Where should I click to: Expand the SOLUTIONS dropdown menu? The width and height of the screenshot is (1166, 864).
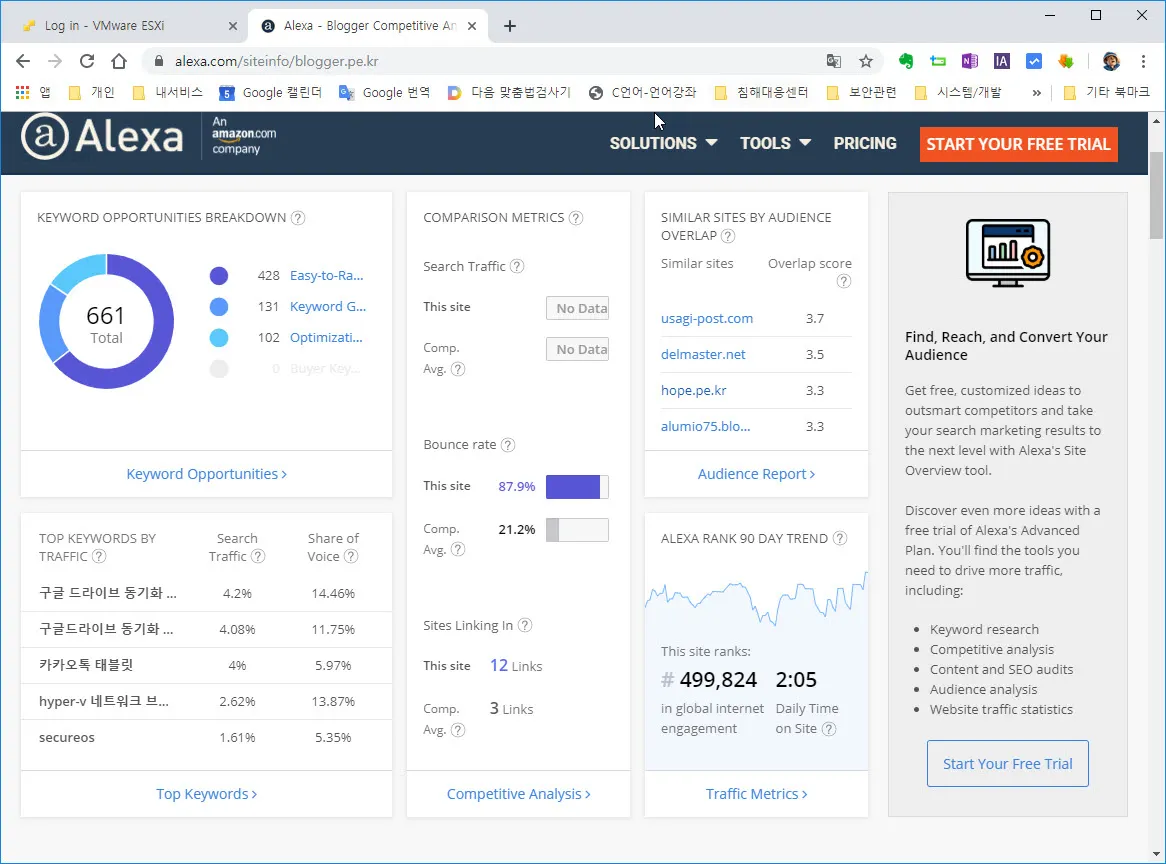click(x=663, y=143)
